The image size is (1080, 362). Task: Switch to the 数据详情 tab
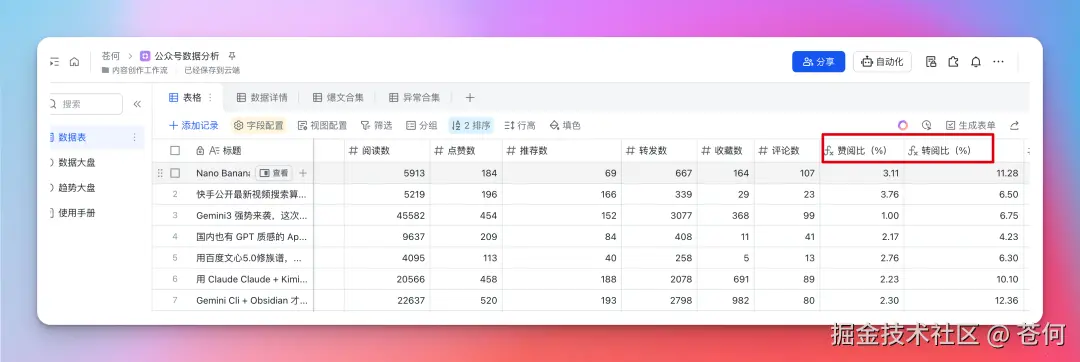(262, 98)
